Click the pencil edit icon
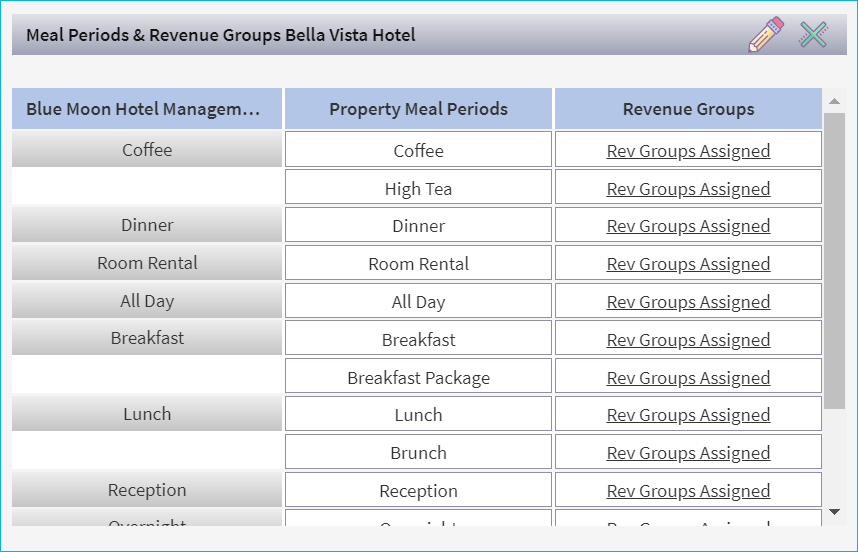Viewport: 858px width, 552px height. [x=765, y=35]
